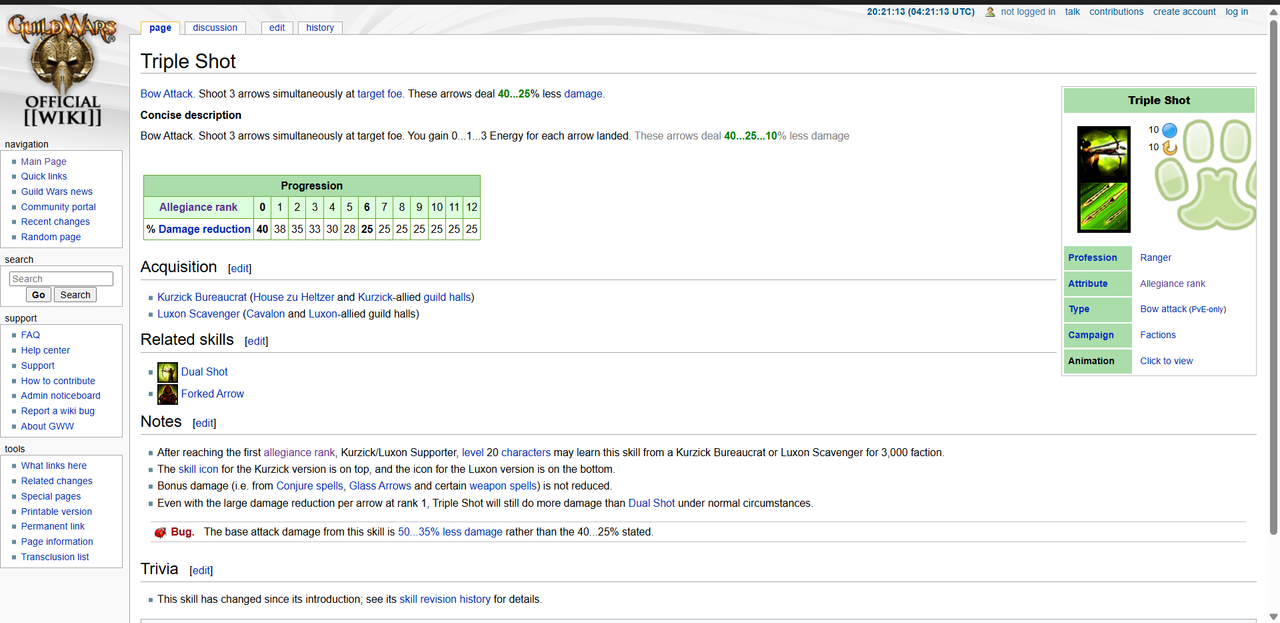Switch to the discussion tab
The width and height of the screenshot is (1280, 623).
(x=215, y=28)
